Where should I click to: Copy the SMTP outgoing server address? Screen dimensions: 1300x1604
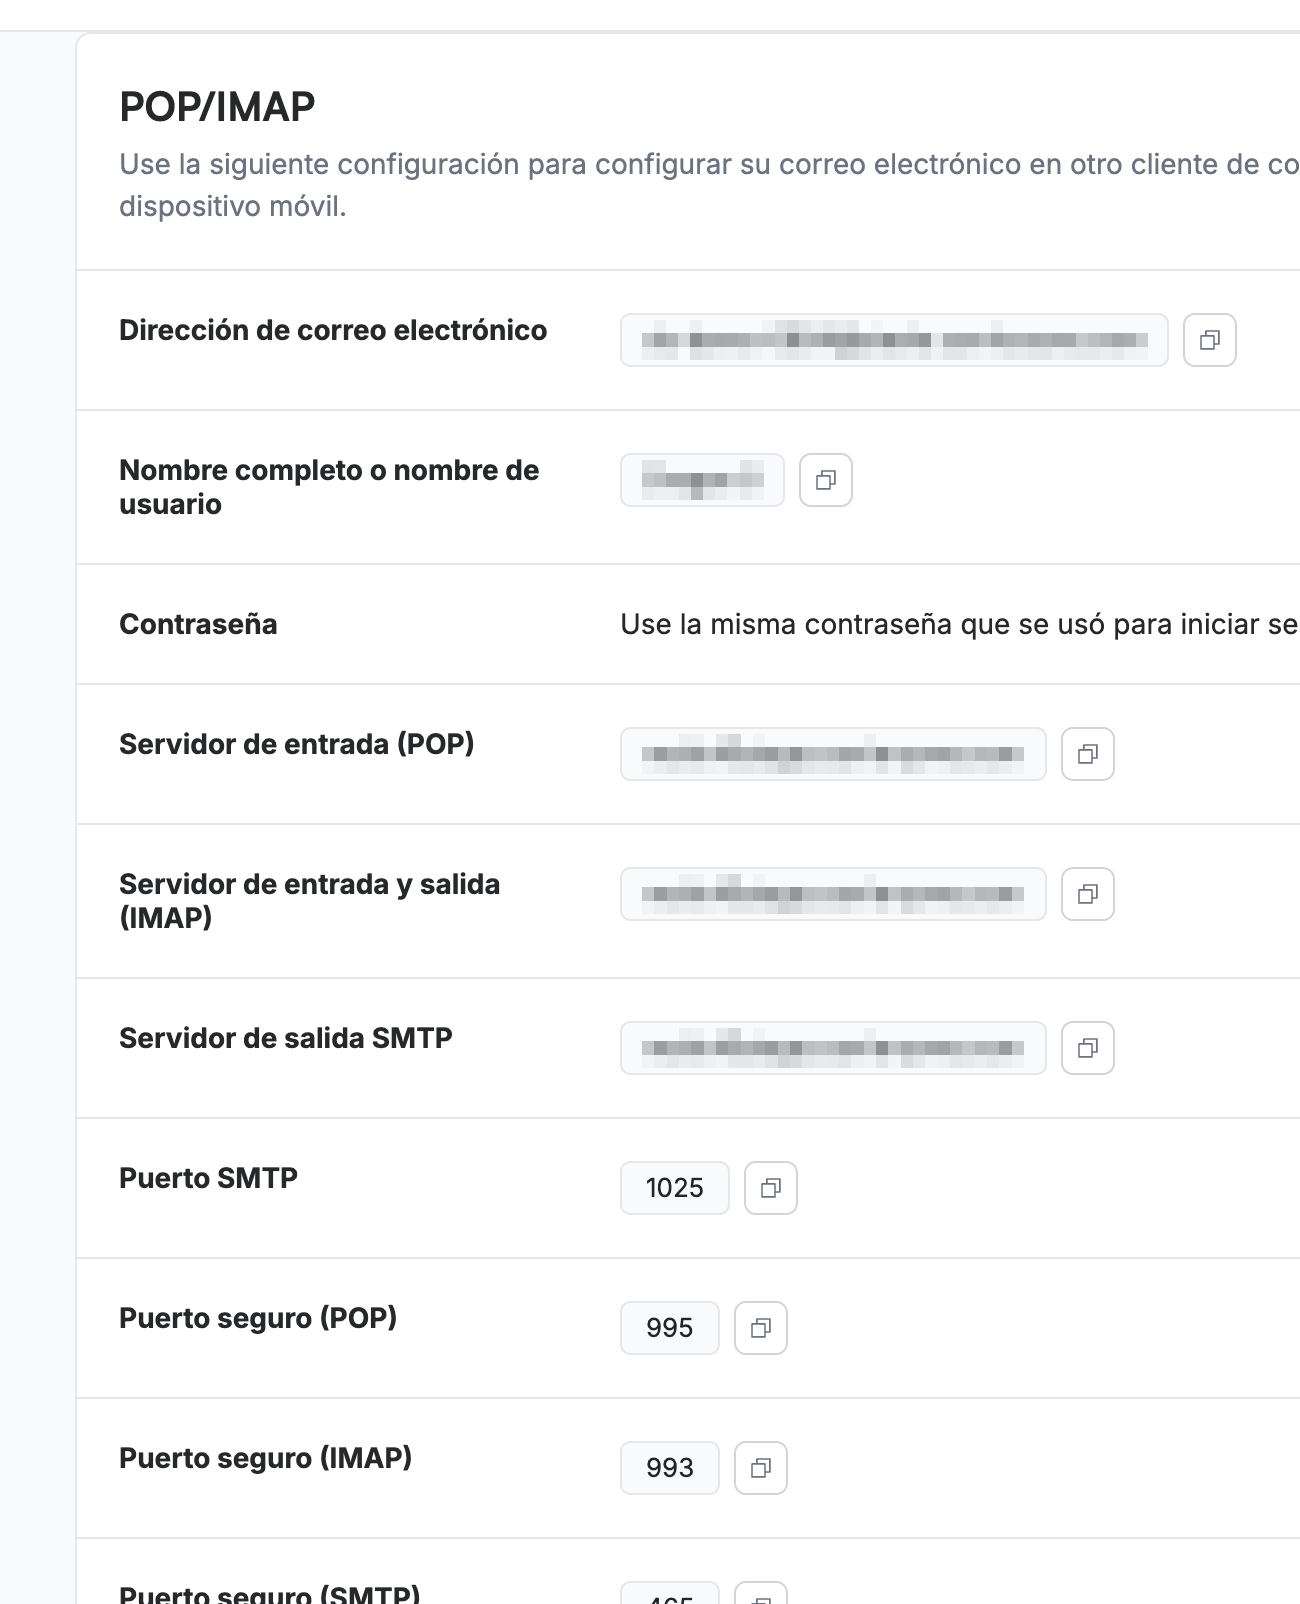pyautogui.click(x=1088, y=1048)
